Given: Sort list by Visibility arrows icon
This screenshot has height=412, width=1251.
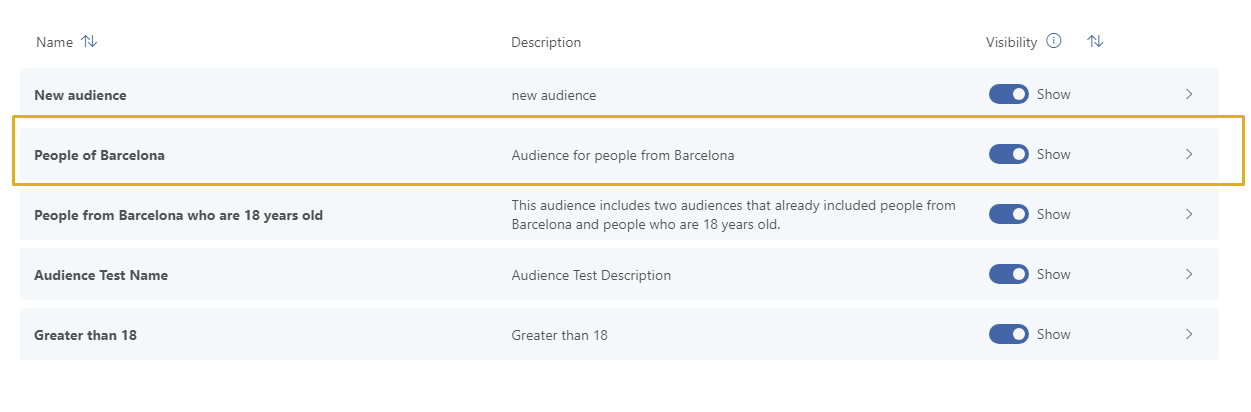Looking at the screenshot, I should (1095, 41).
